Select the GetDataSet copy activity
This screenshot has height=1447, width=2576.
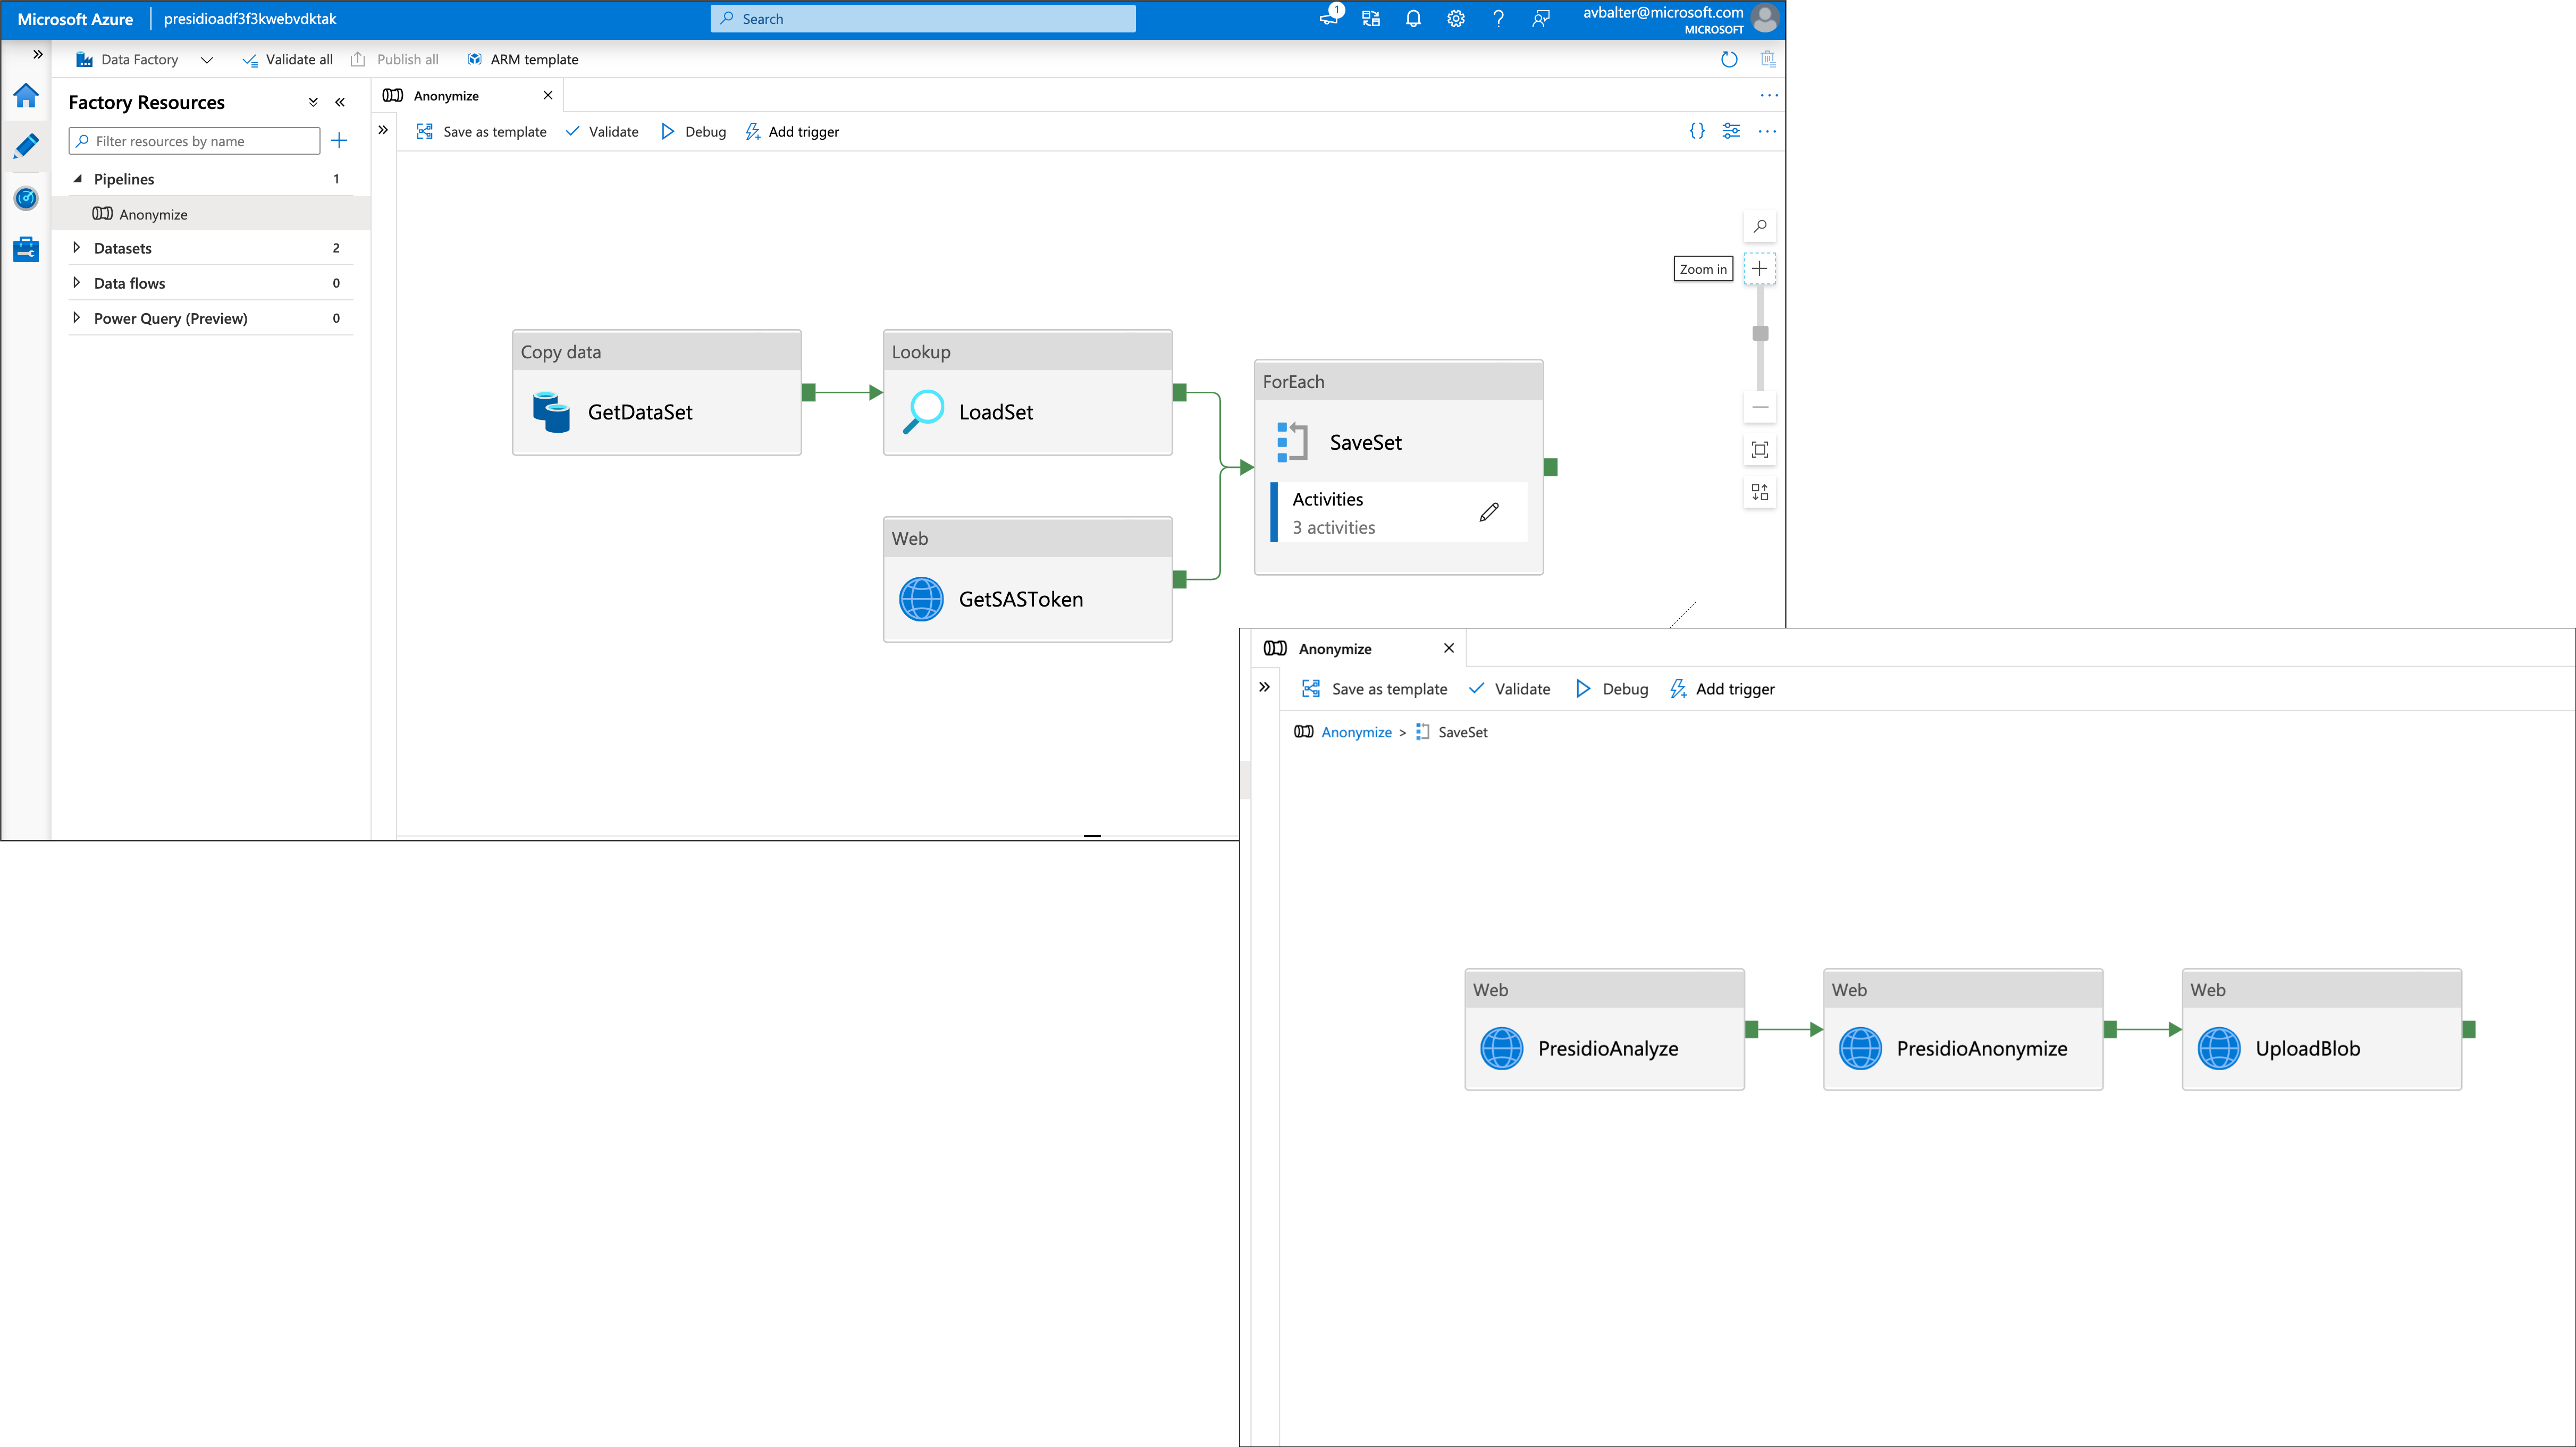tap(657, 393)
